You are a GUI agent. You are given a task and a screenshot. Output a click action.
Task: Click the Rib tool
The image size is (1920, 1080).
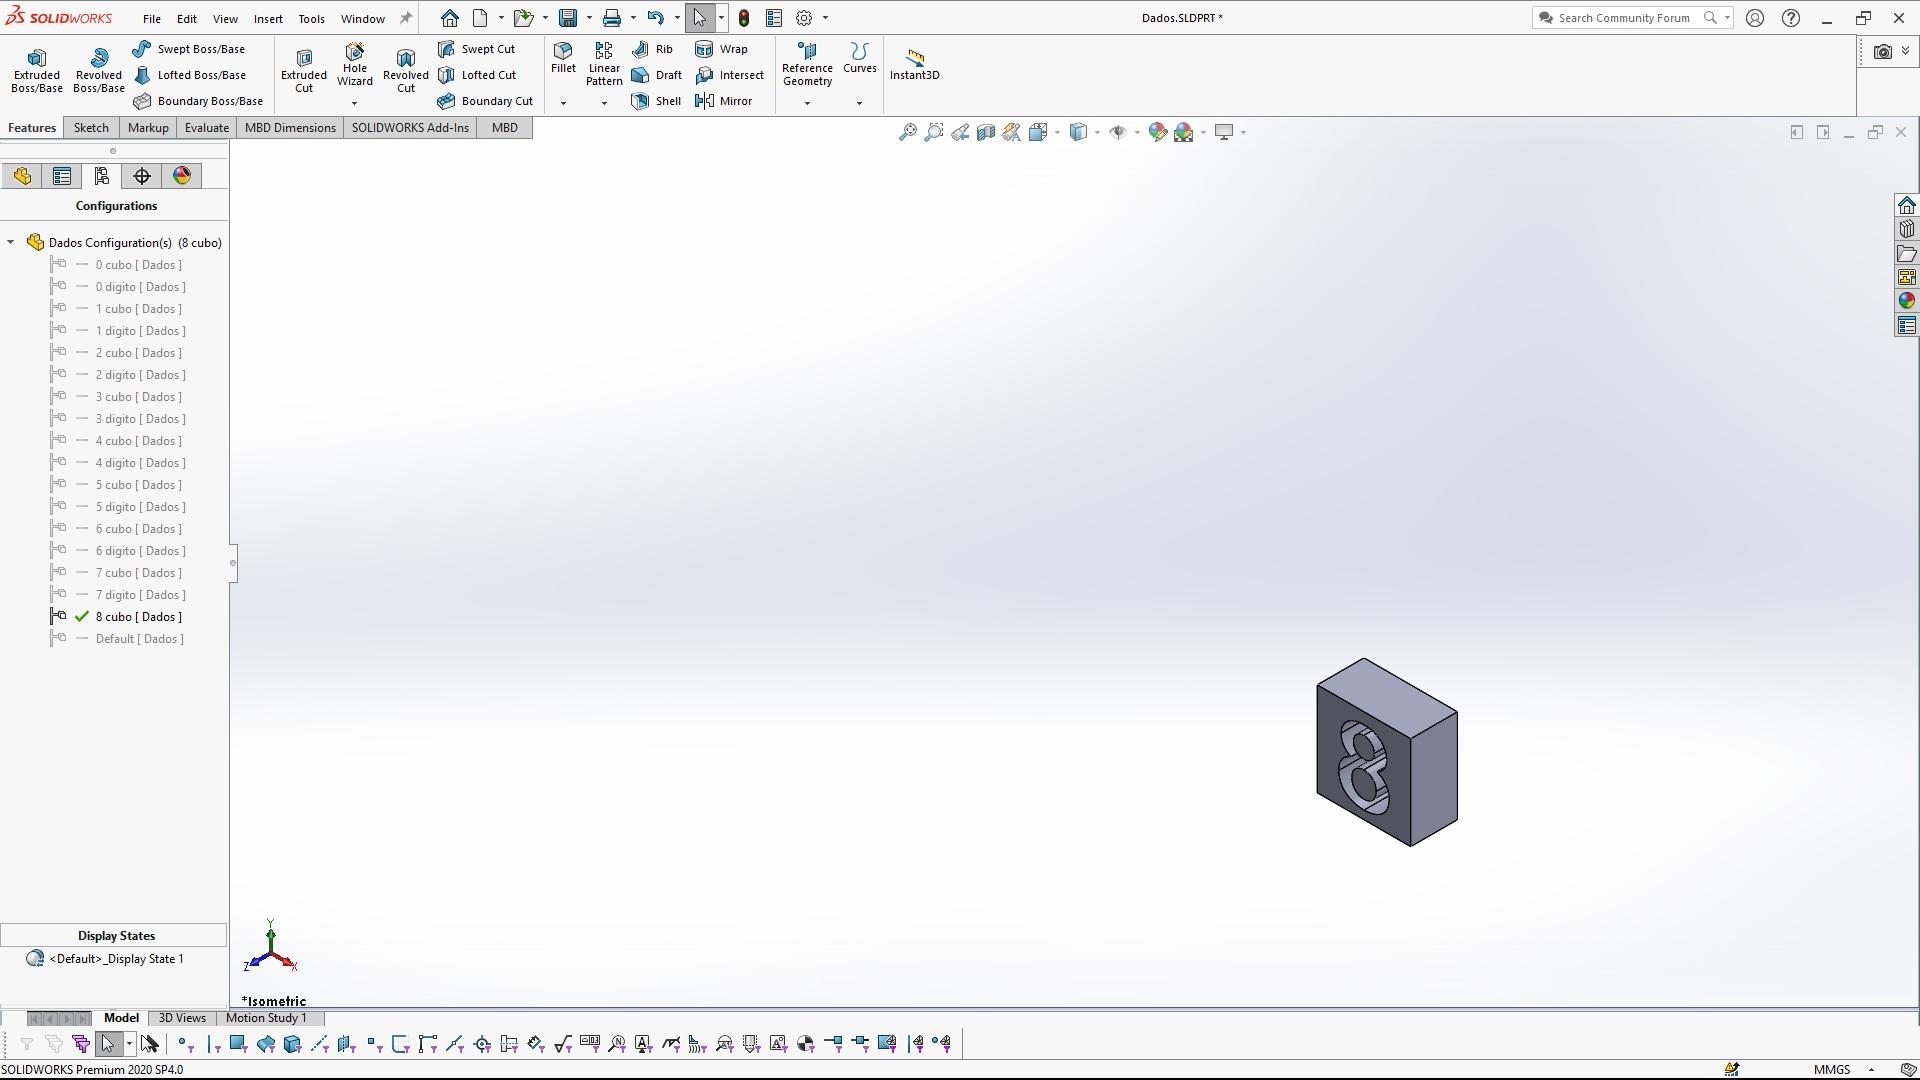point(652,49)
